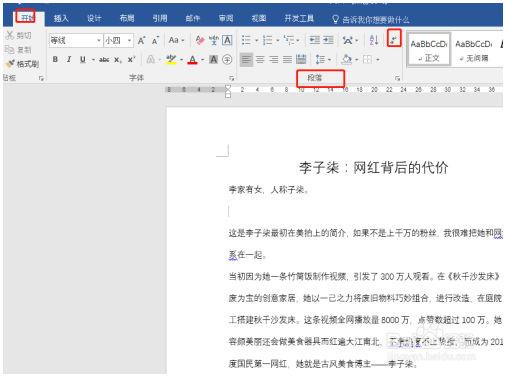Increase font size with grow icon
Viewport: 506px width, 377px height.
click(x=141, y=41)
